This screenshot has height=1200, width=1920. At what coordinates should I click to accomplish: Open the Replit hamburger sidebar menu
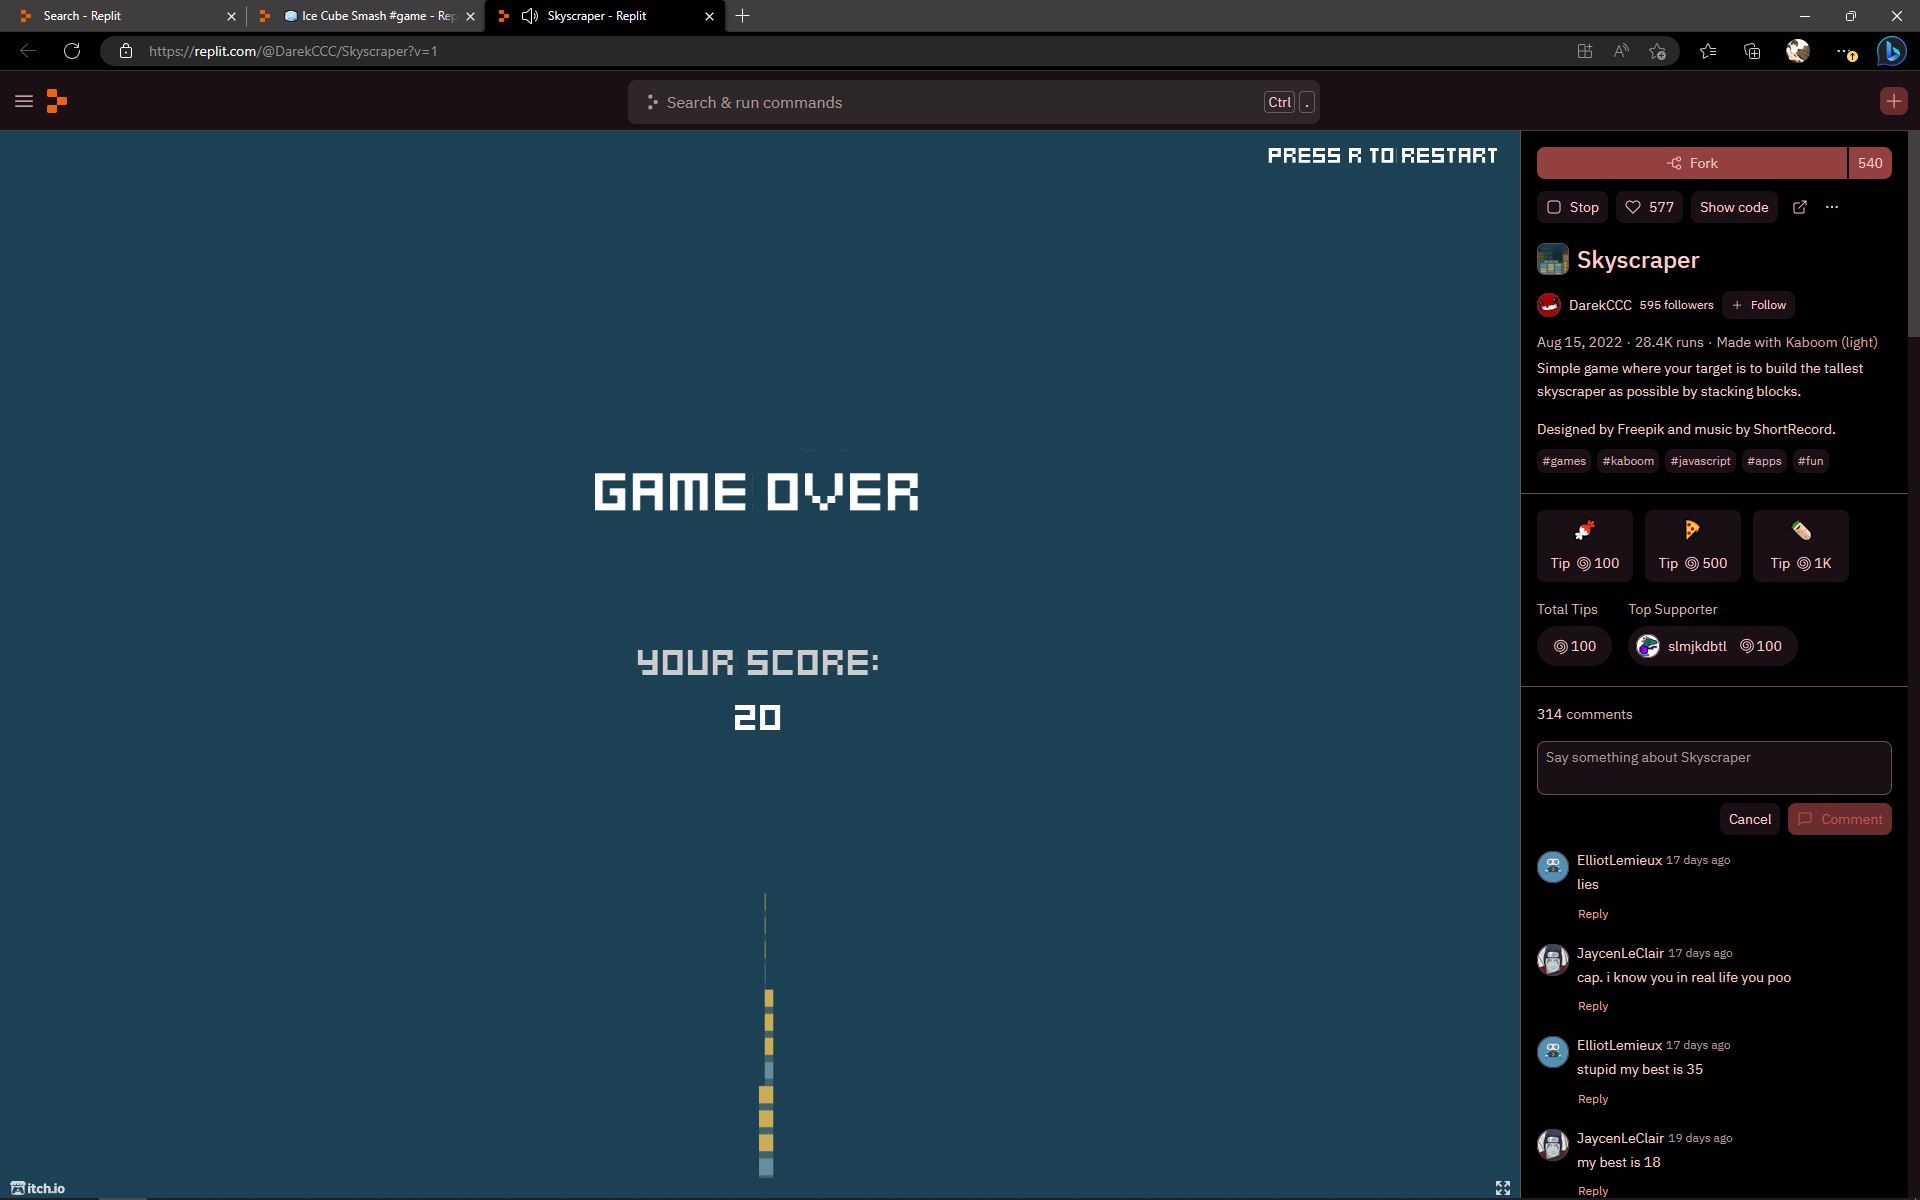point(24,101)
